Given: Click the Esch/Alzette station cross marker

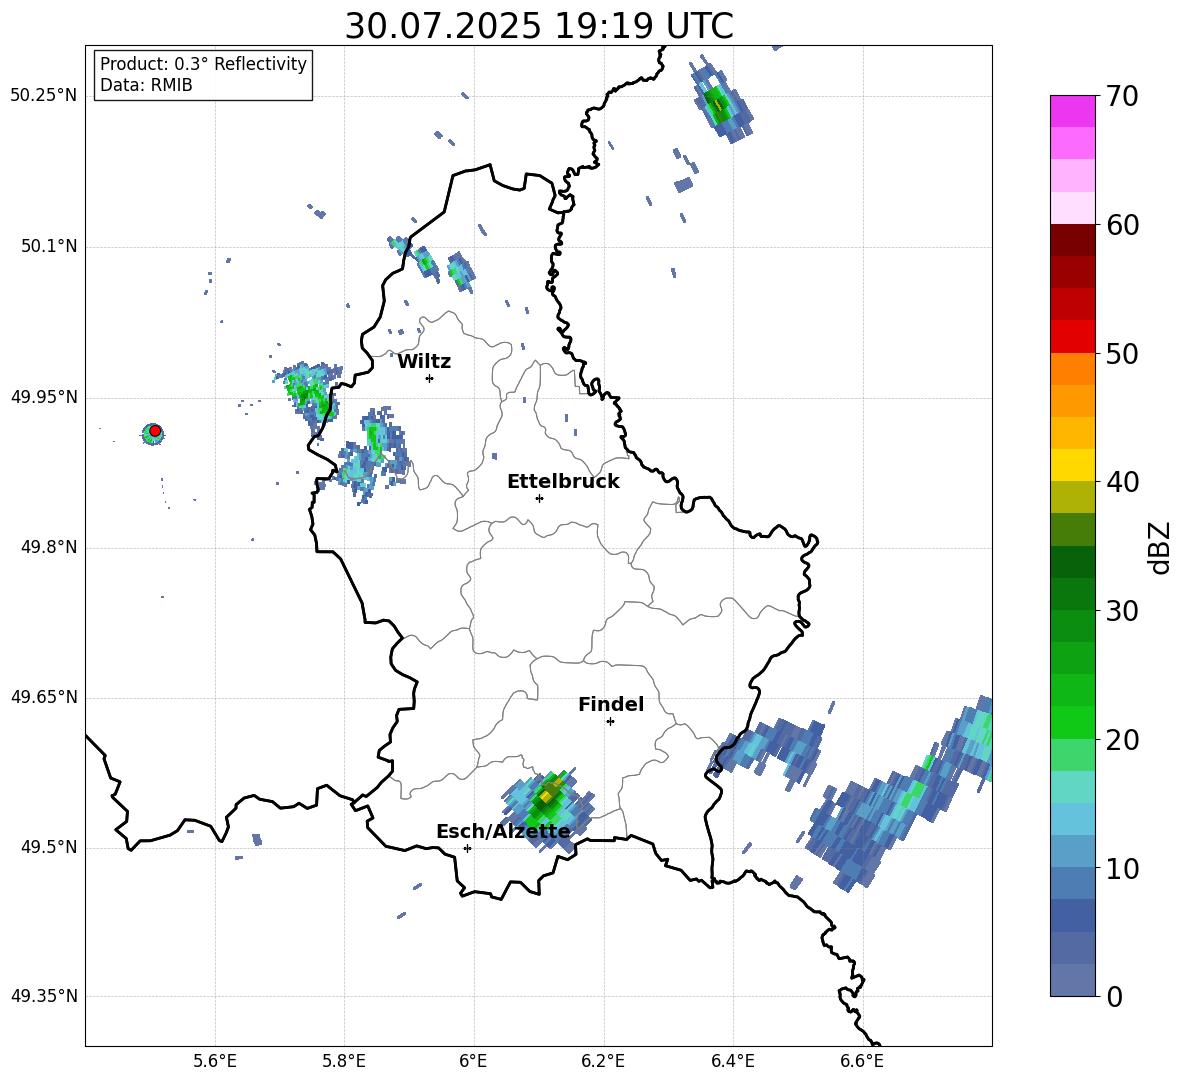Looking at the screenshot, I should 467,848.
